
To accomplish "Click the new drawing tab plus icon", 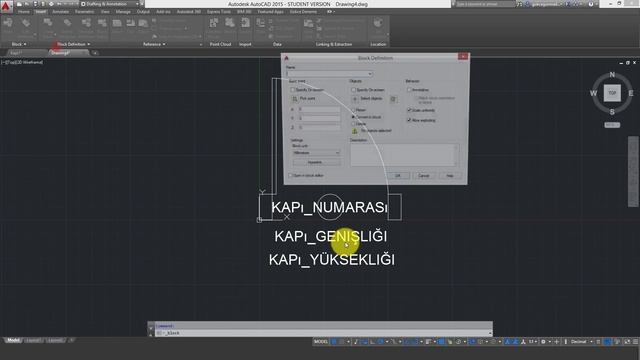I will pyautogui.click(x=95, y=53).
